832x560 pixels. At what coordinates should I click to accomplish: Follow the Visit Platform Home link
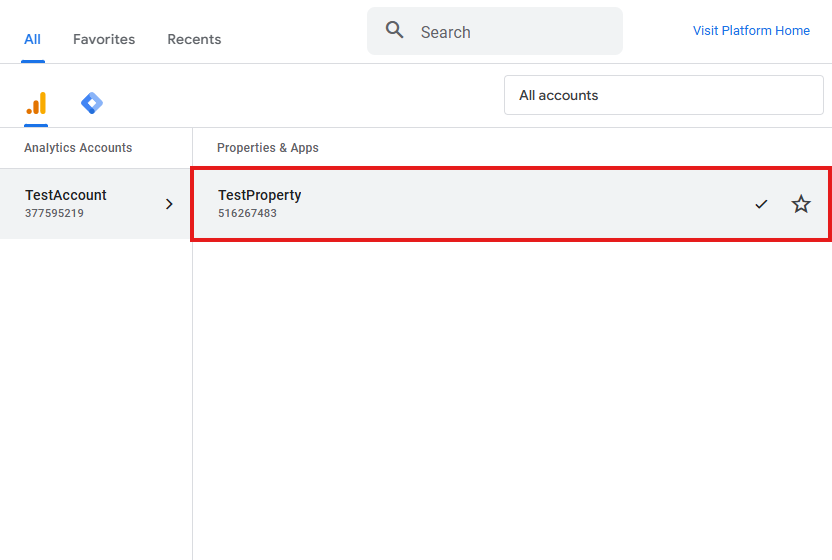[x=751, y=31]
